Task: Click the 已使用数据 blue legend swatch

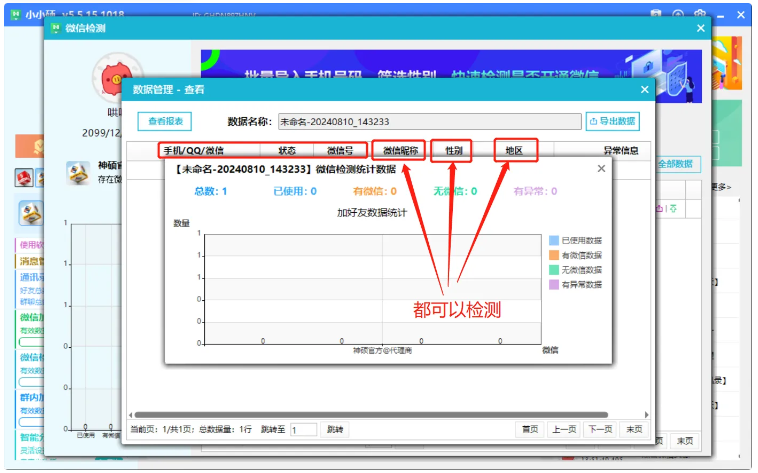Action: click(x=554, y=240)
